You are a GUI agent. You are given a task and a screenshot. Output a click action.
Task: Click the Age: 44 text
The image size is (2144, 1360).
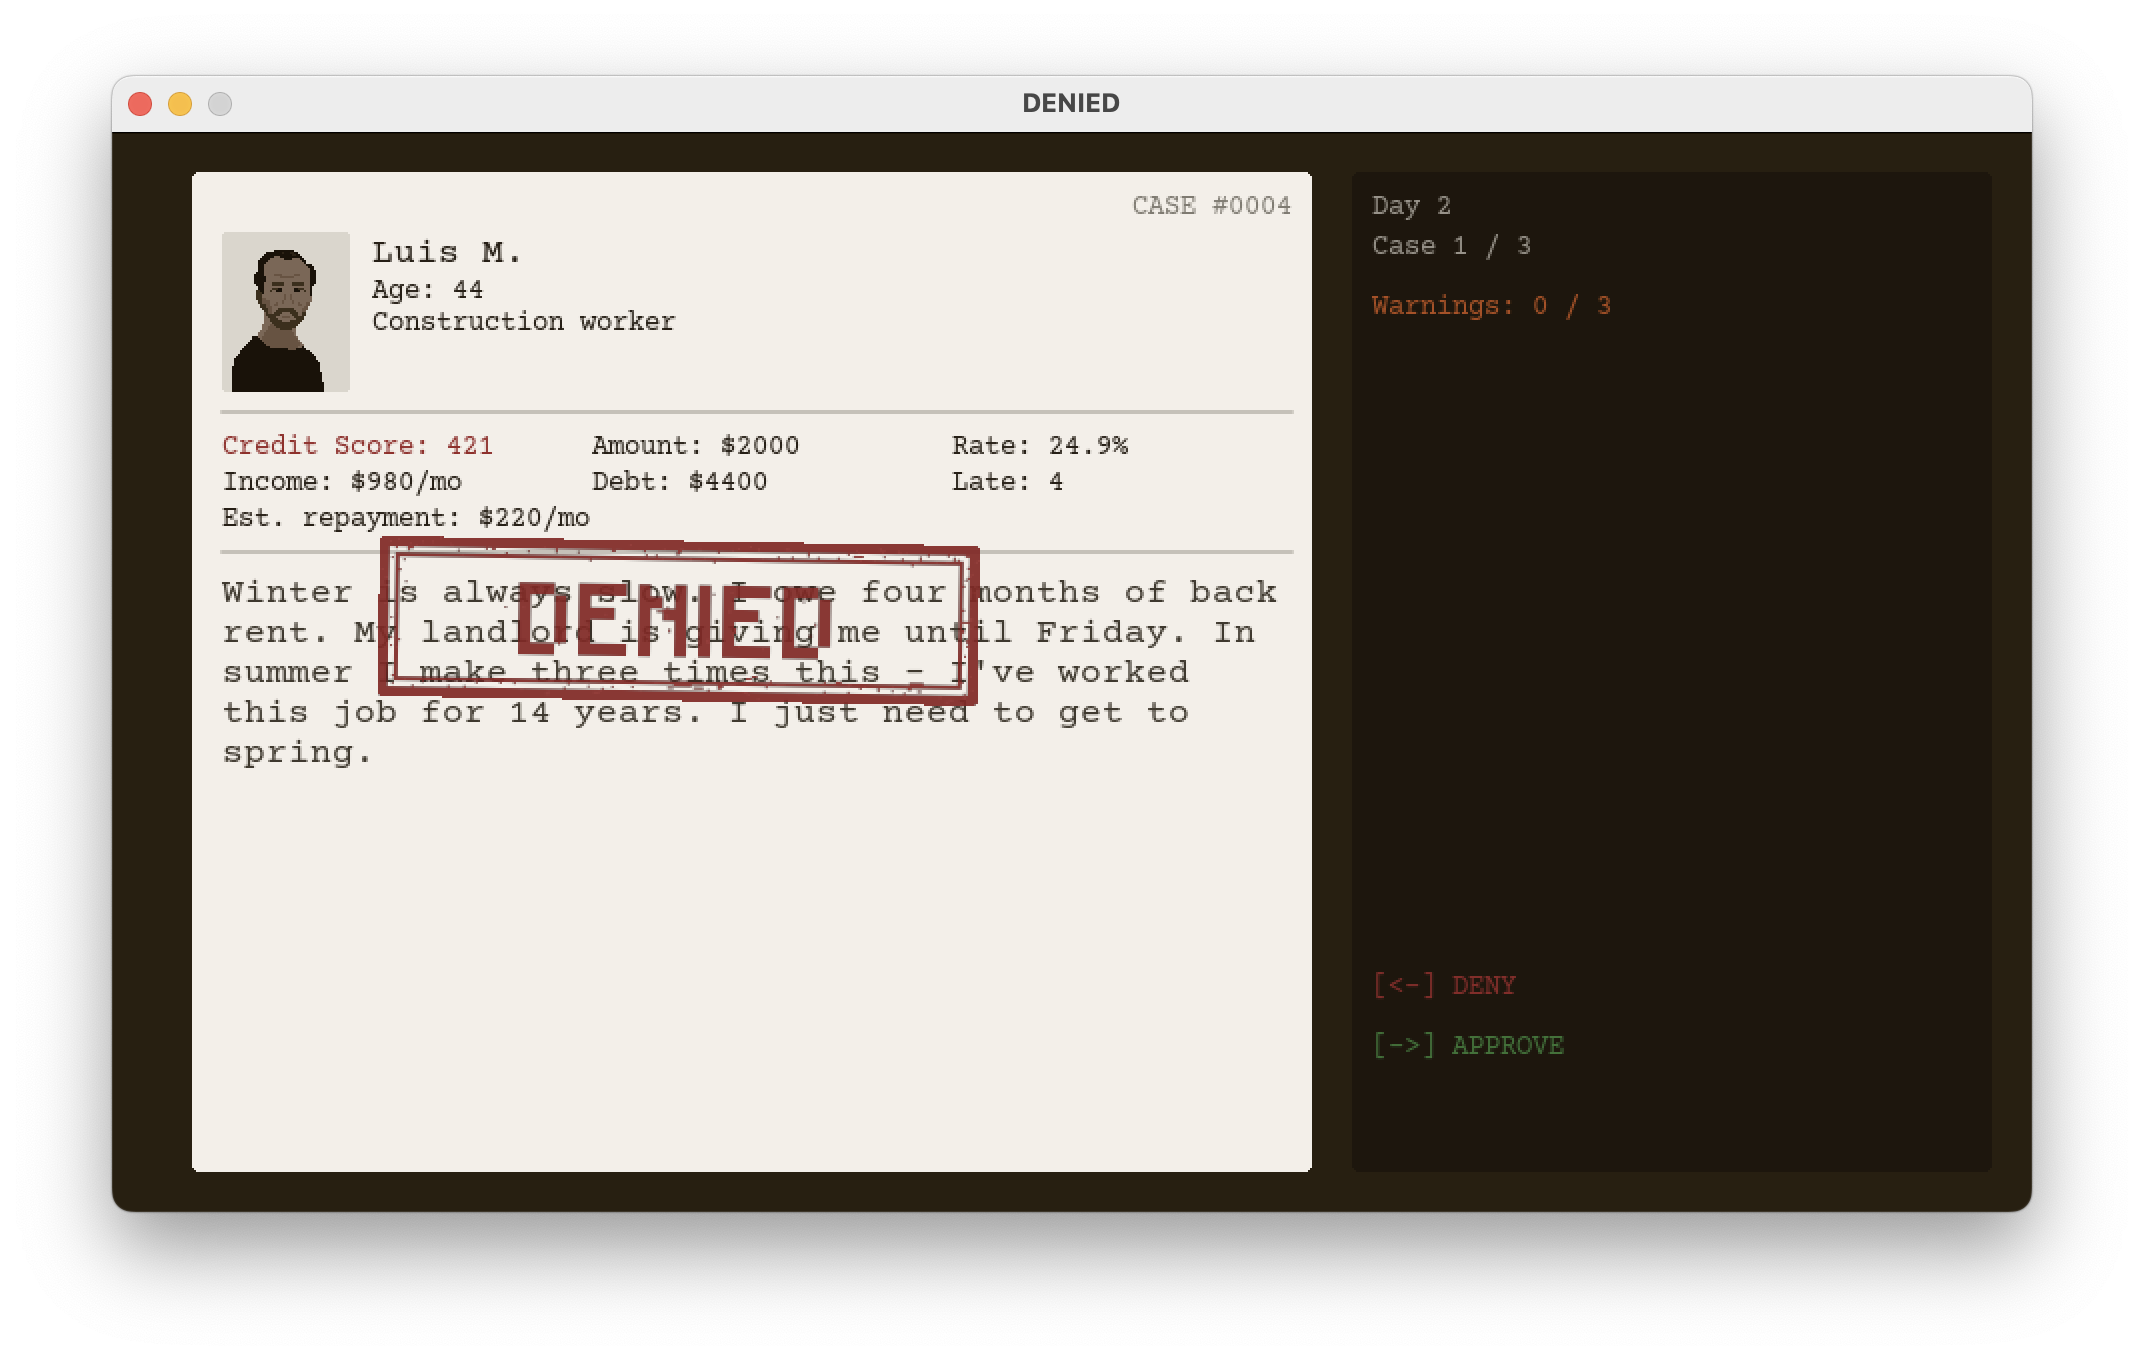[x=428, y=290]
